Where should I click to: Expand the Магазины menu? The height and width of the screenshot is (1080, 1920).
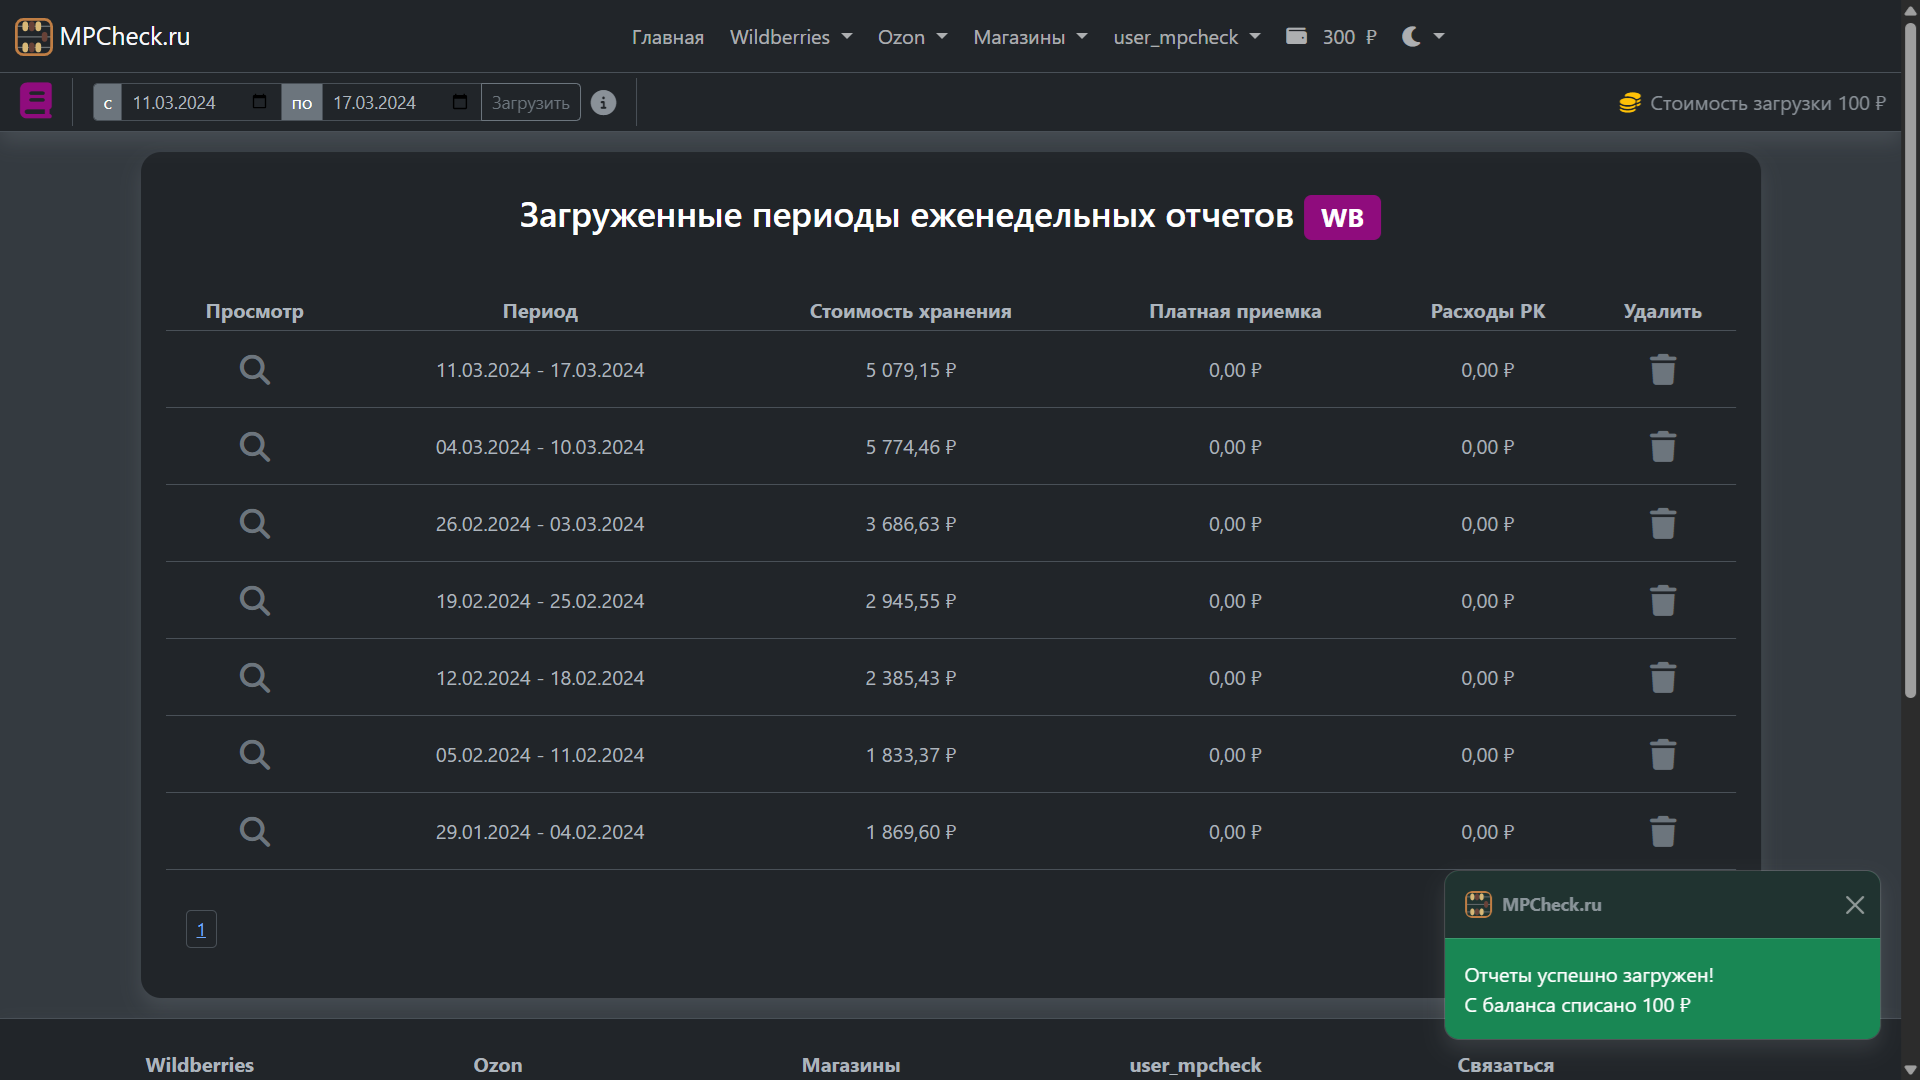1028,36
